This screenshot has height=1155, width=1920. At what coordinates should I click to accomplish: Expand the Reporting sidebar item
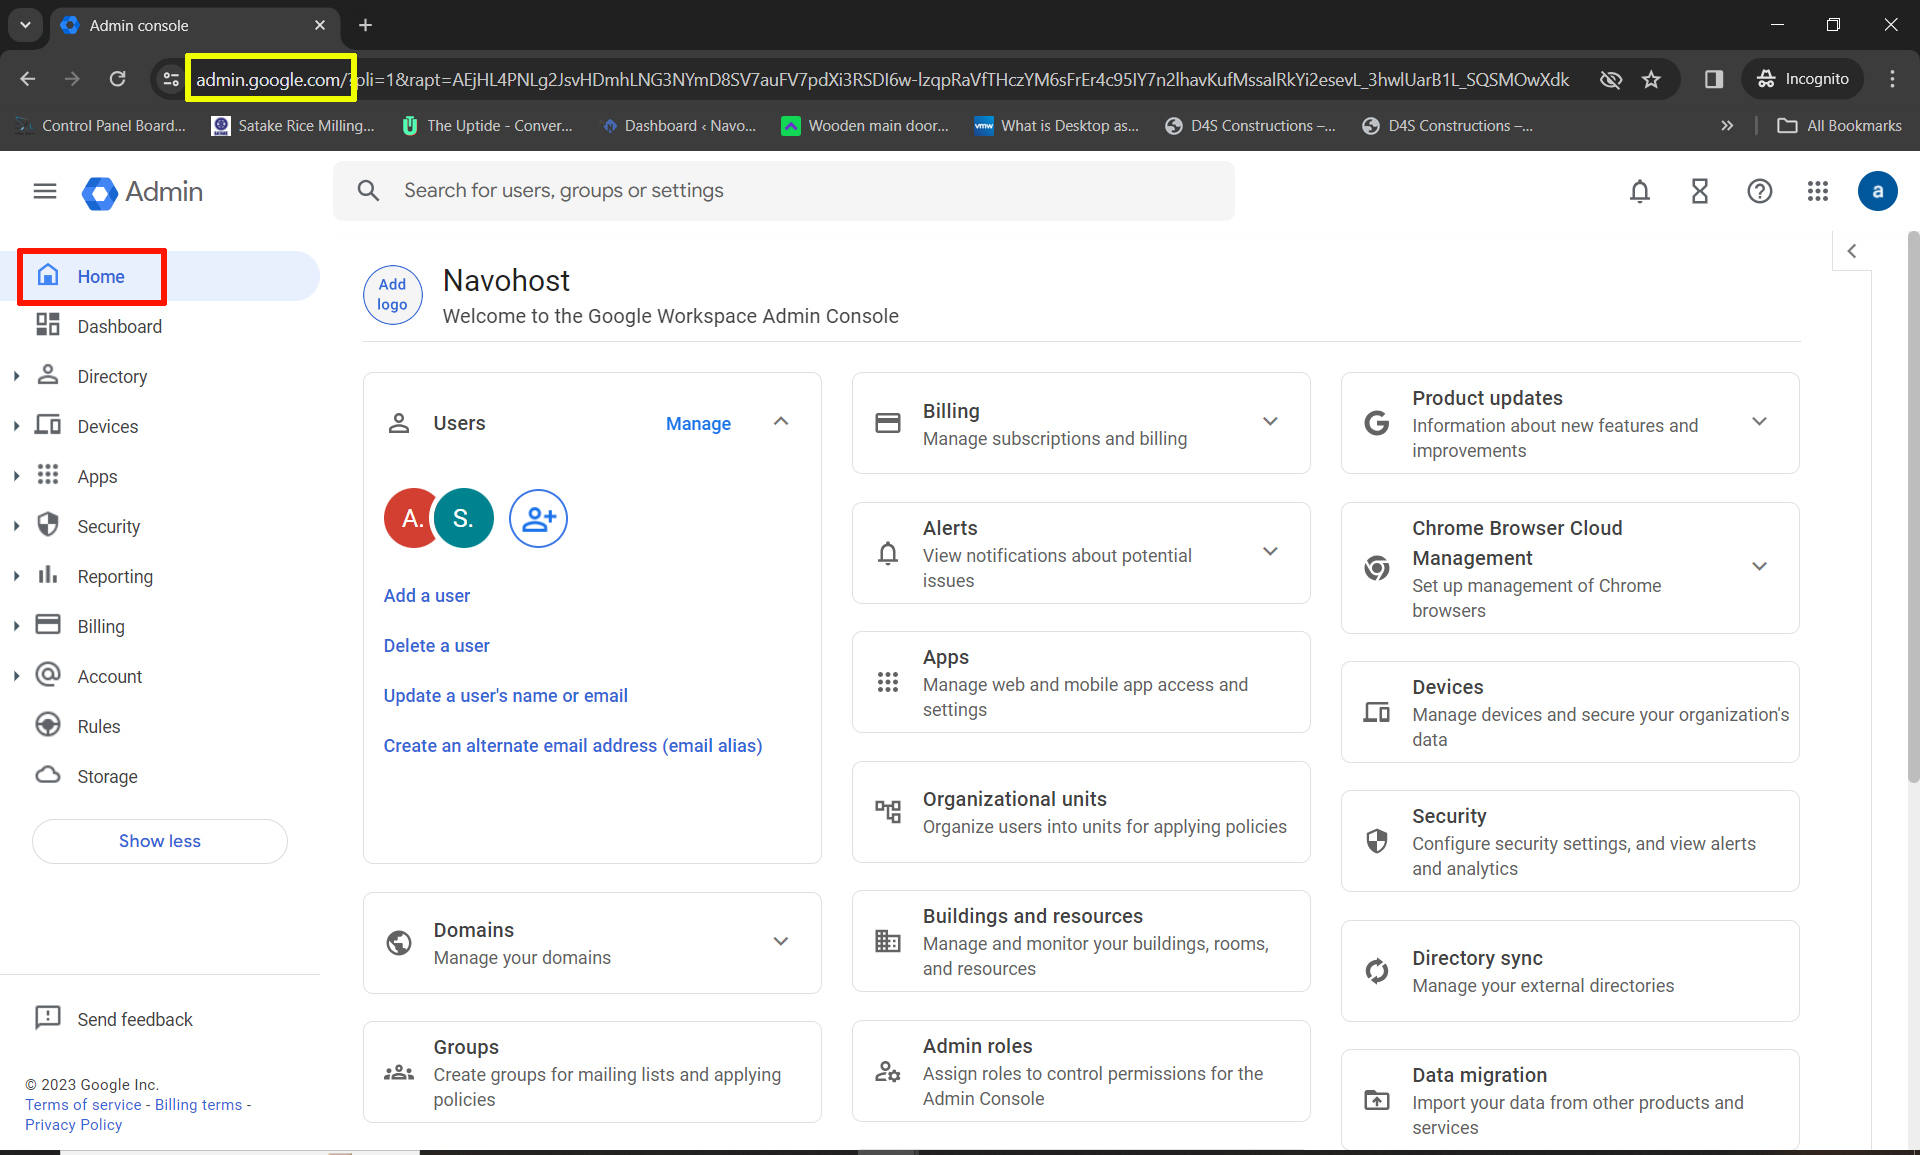17,577
